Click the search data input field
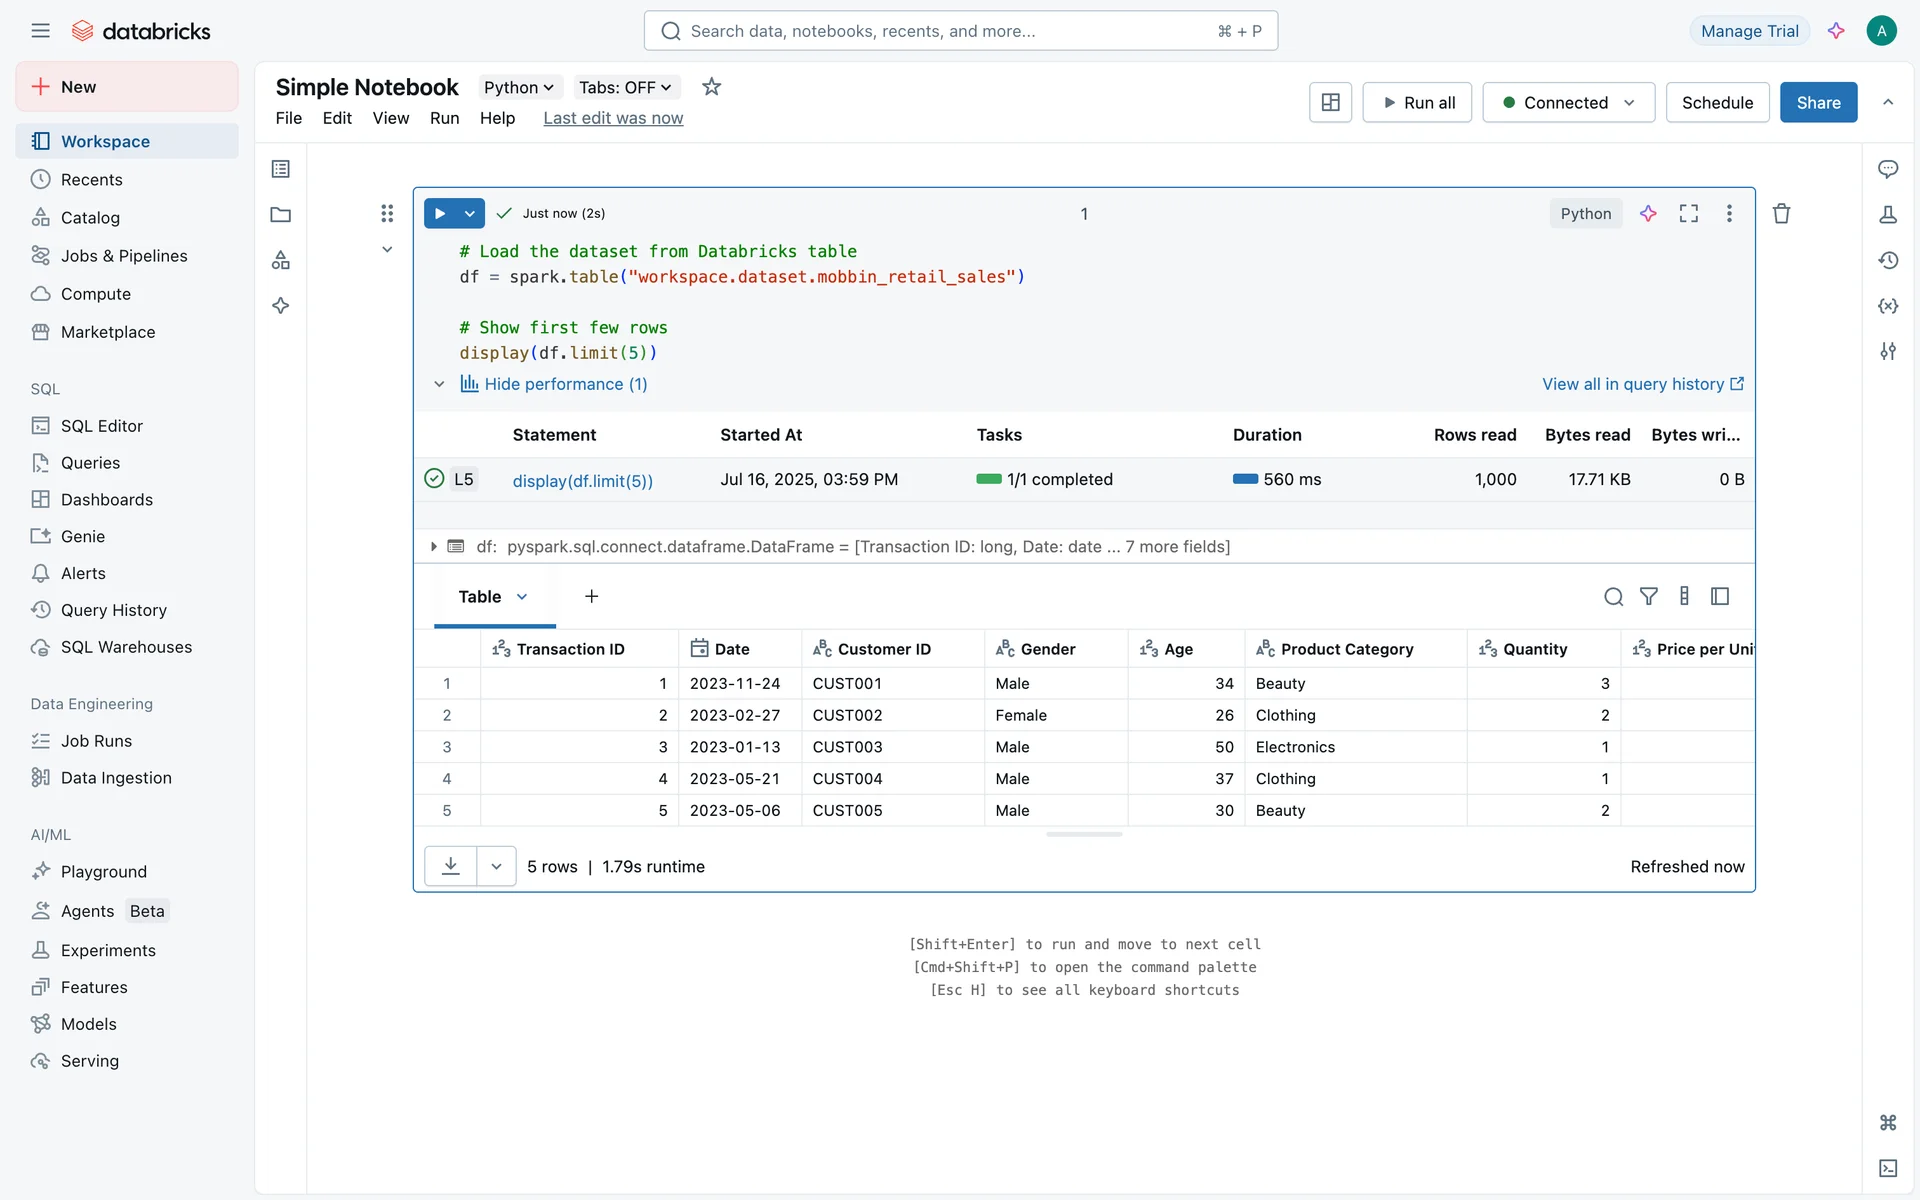The image size is (1920, 1200). 960,31
